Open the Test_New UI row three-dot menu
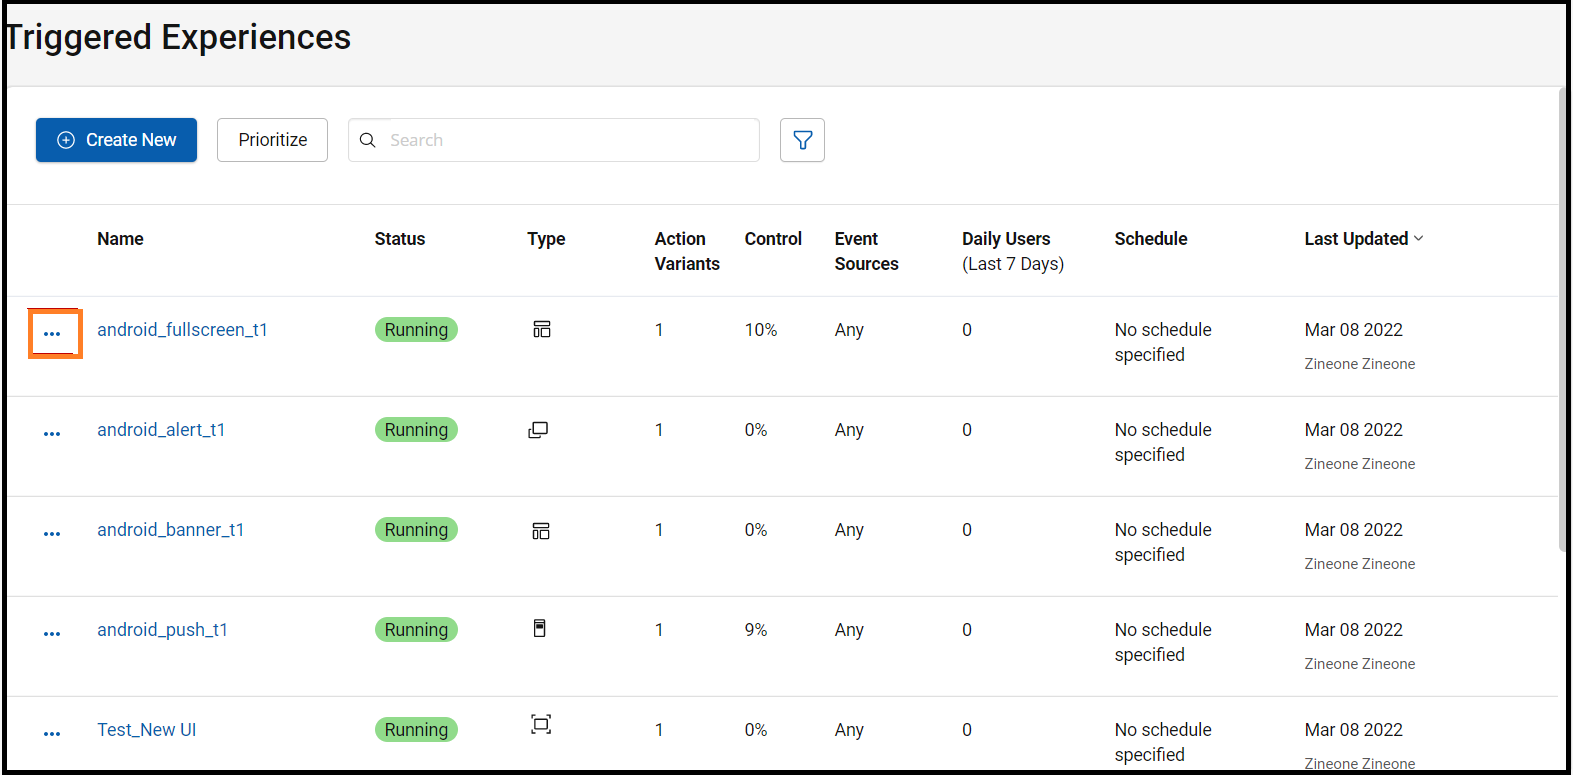1573x776 pixels. click(52, 734)
